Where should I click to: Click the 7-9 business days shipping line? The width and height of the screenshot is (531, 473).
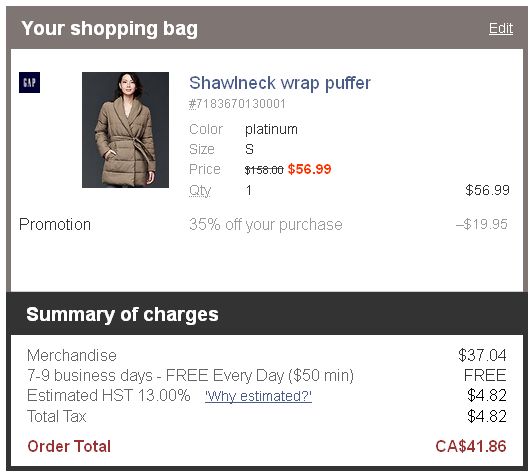[190, 375]
